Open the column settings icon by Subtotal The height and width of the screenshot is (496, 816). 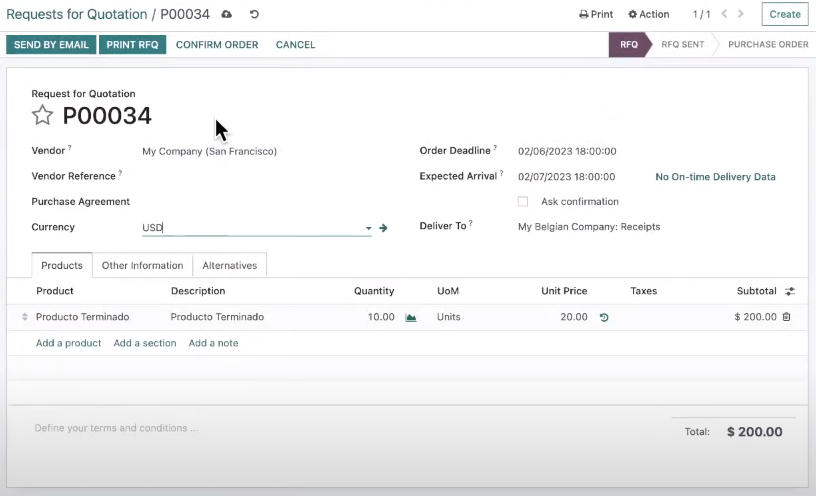[x=790, y=291]
